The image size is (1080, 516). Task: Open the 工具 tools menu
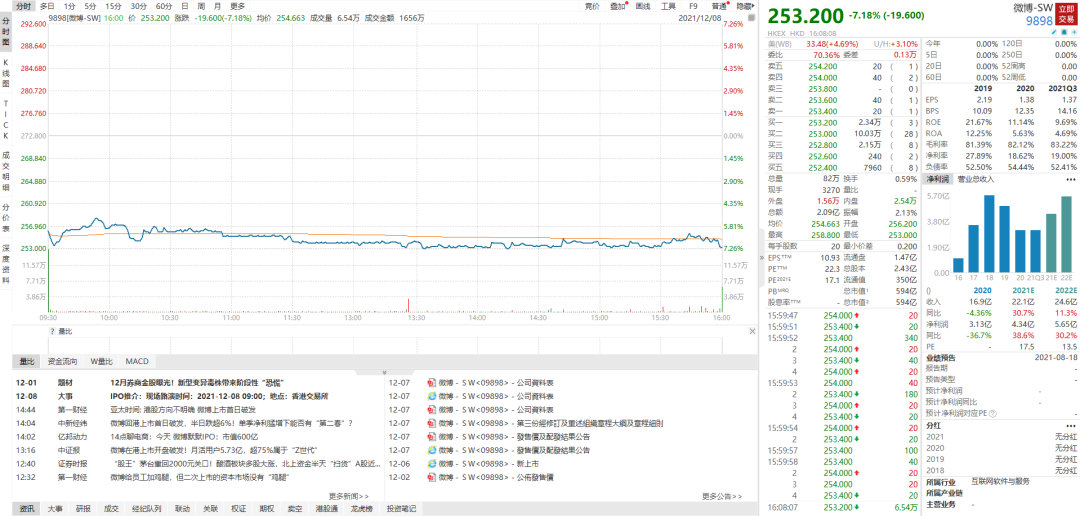click(x=668, y=6)
